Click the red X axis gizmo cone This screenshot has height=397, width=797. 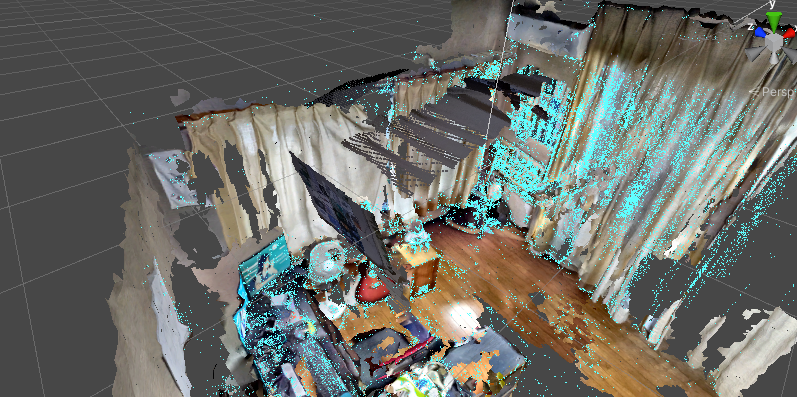789,34
